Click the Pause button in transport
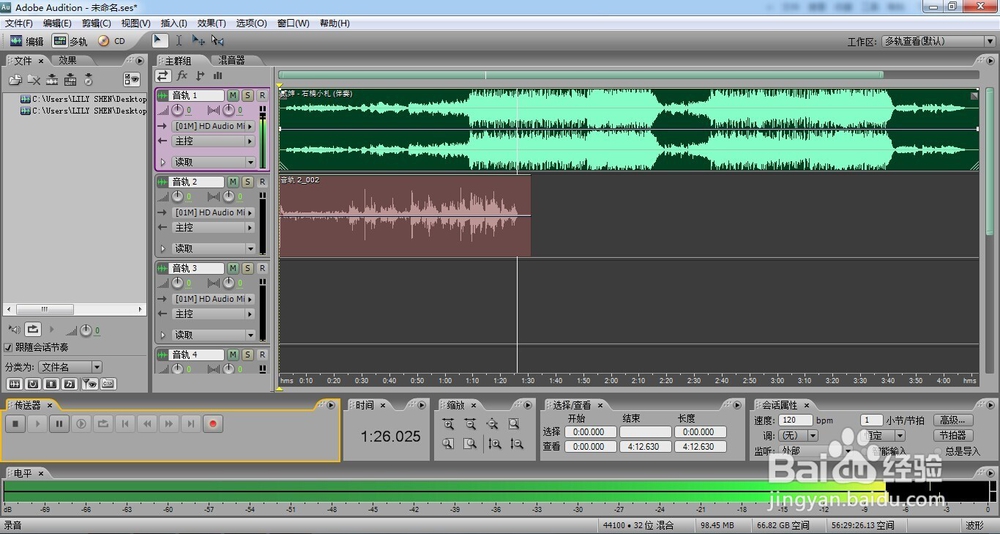Viewport: 1000px width, 534px height. (x=59, y=424)
